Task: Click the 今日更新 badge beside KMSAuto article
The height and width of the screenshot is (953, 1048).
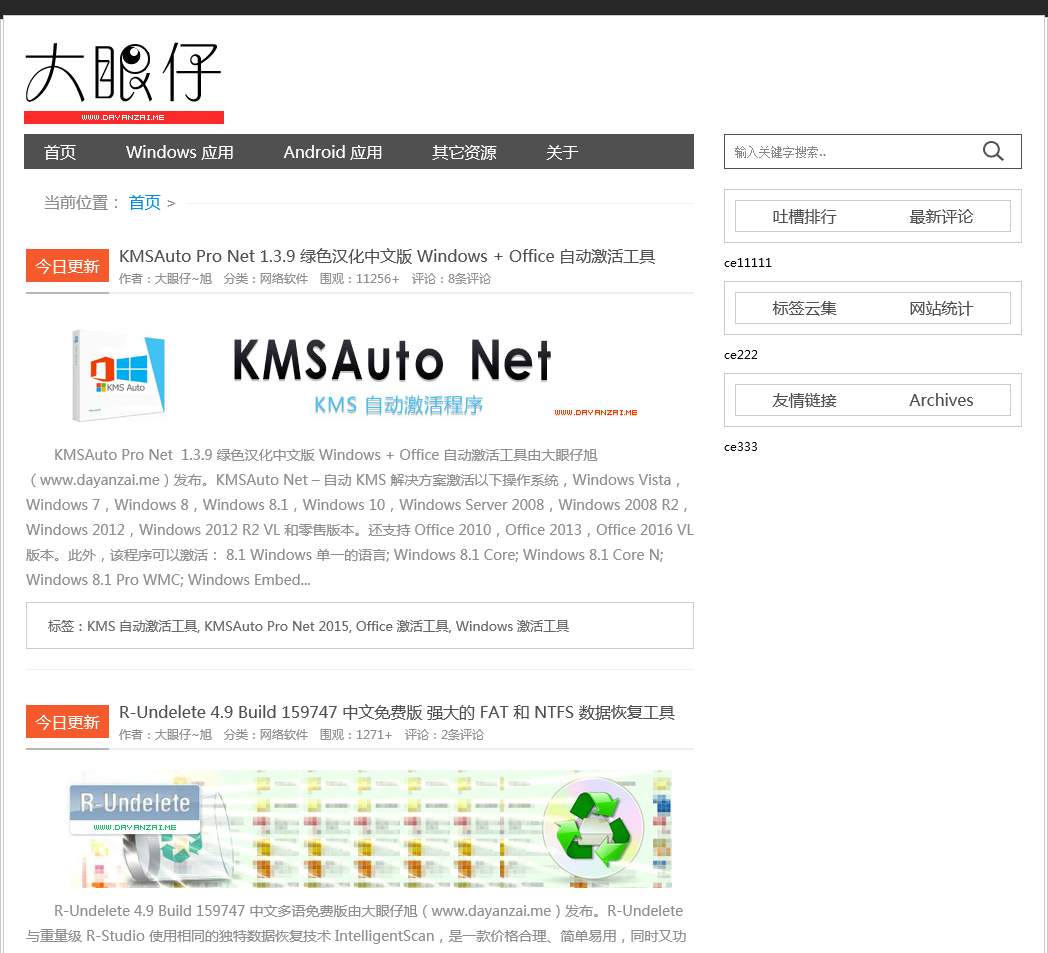Action: [67, 266]
